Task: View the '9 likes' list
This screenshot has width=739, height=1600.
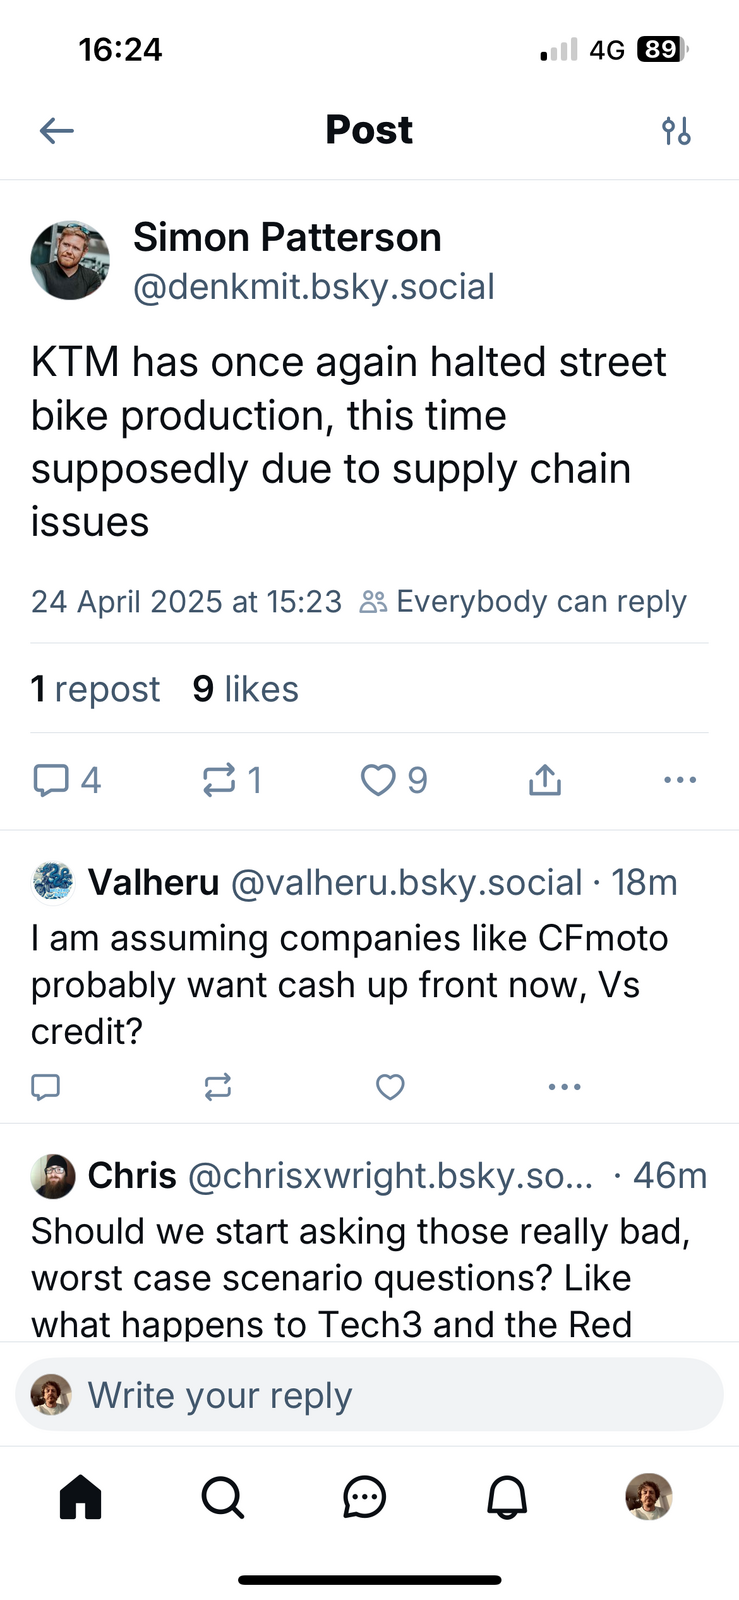Action: 245,689
